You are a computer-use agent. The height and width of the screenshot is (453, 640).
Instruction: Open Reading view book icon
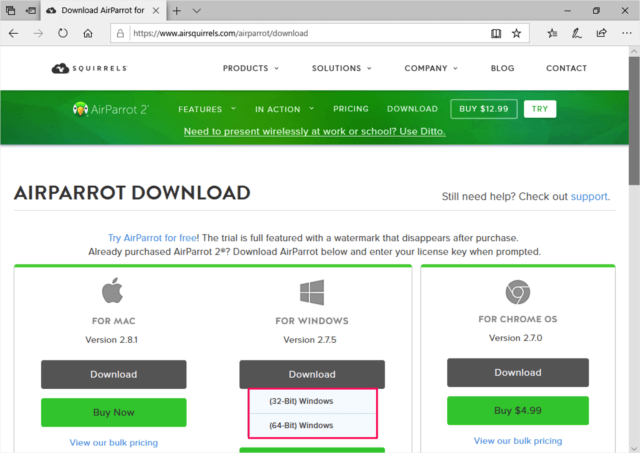click(x=495, y=33)
